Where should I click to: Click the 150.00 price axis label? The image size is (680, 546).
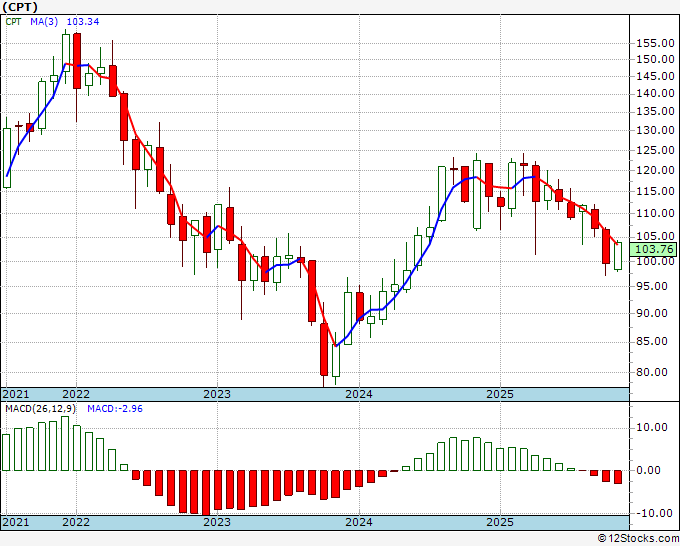coord(655,59)
